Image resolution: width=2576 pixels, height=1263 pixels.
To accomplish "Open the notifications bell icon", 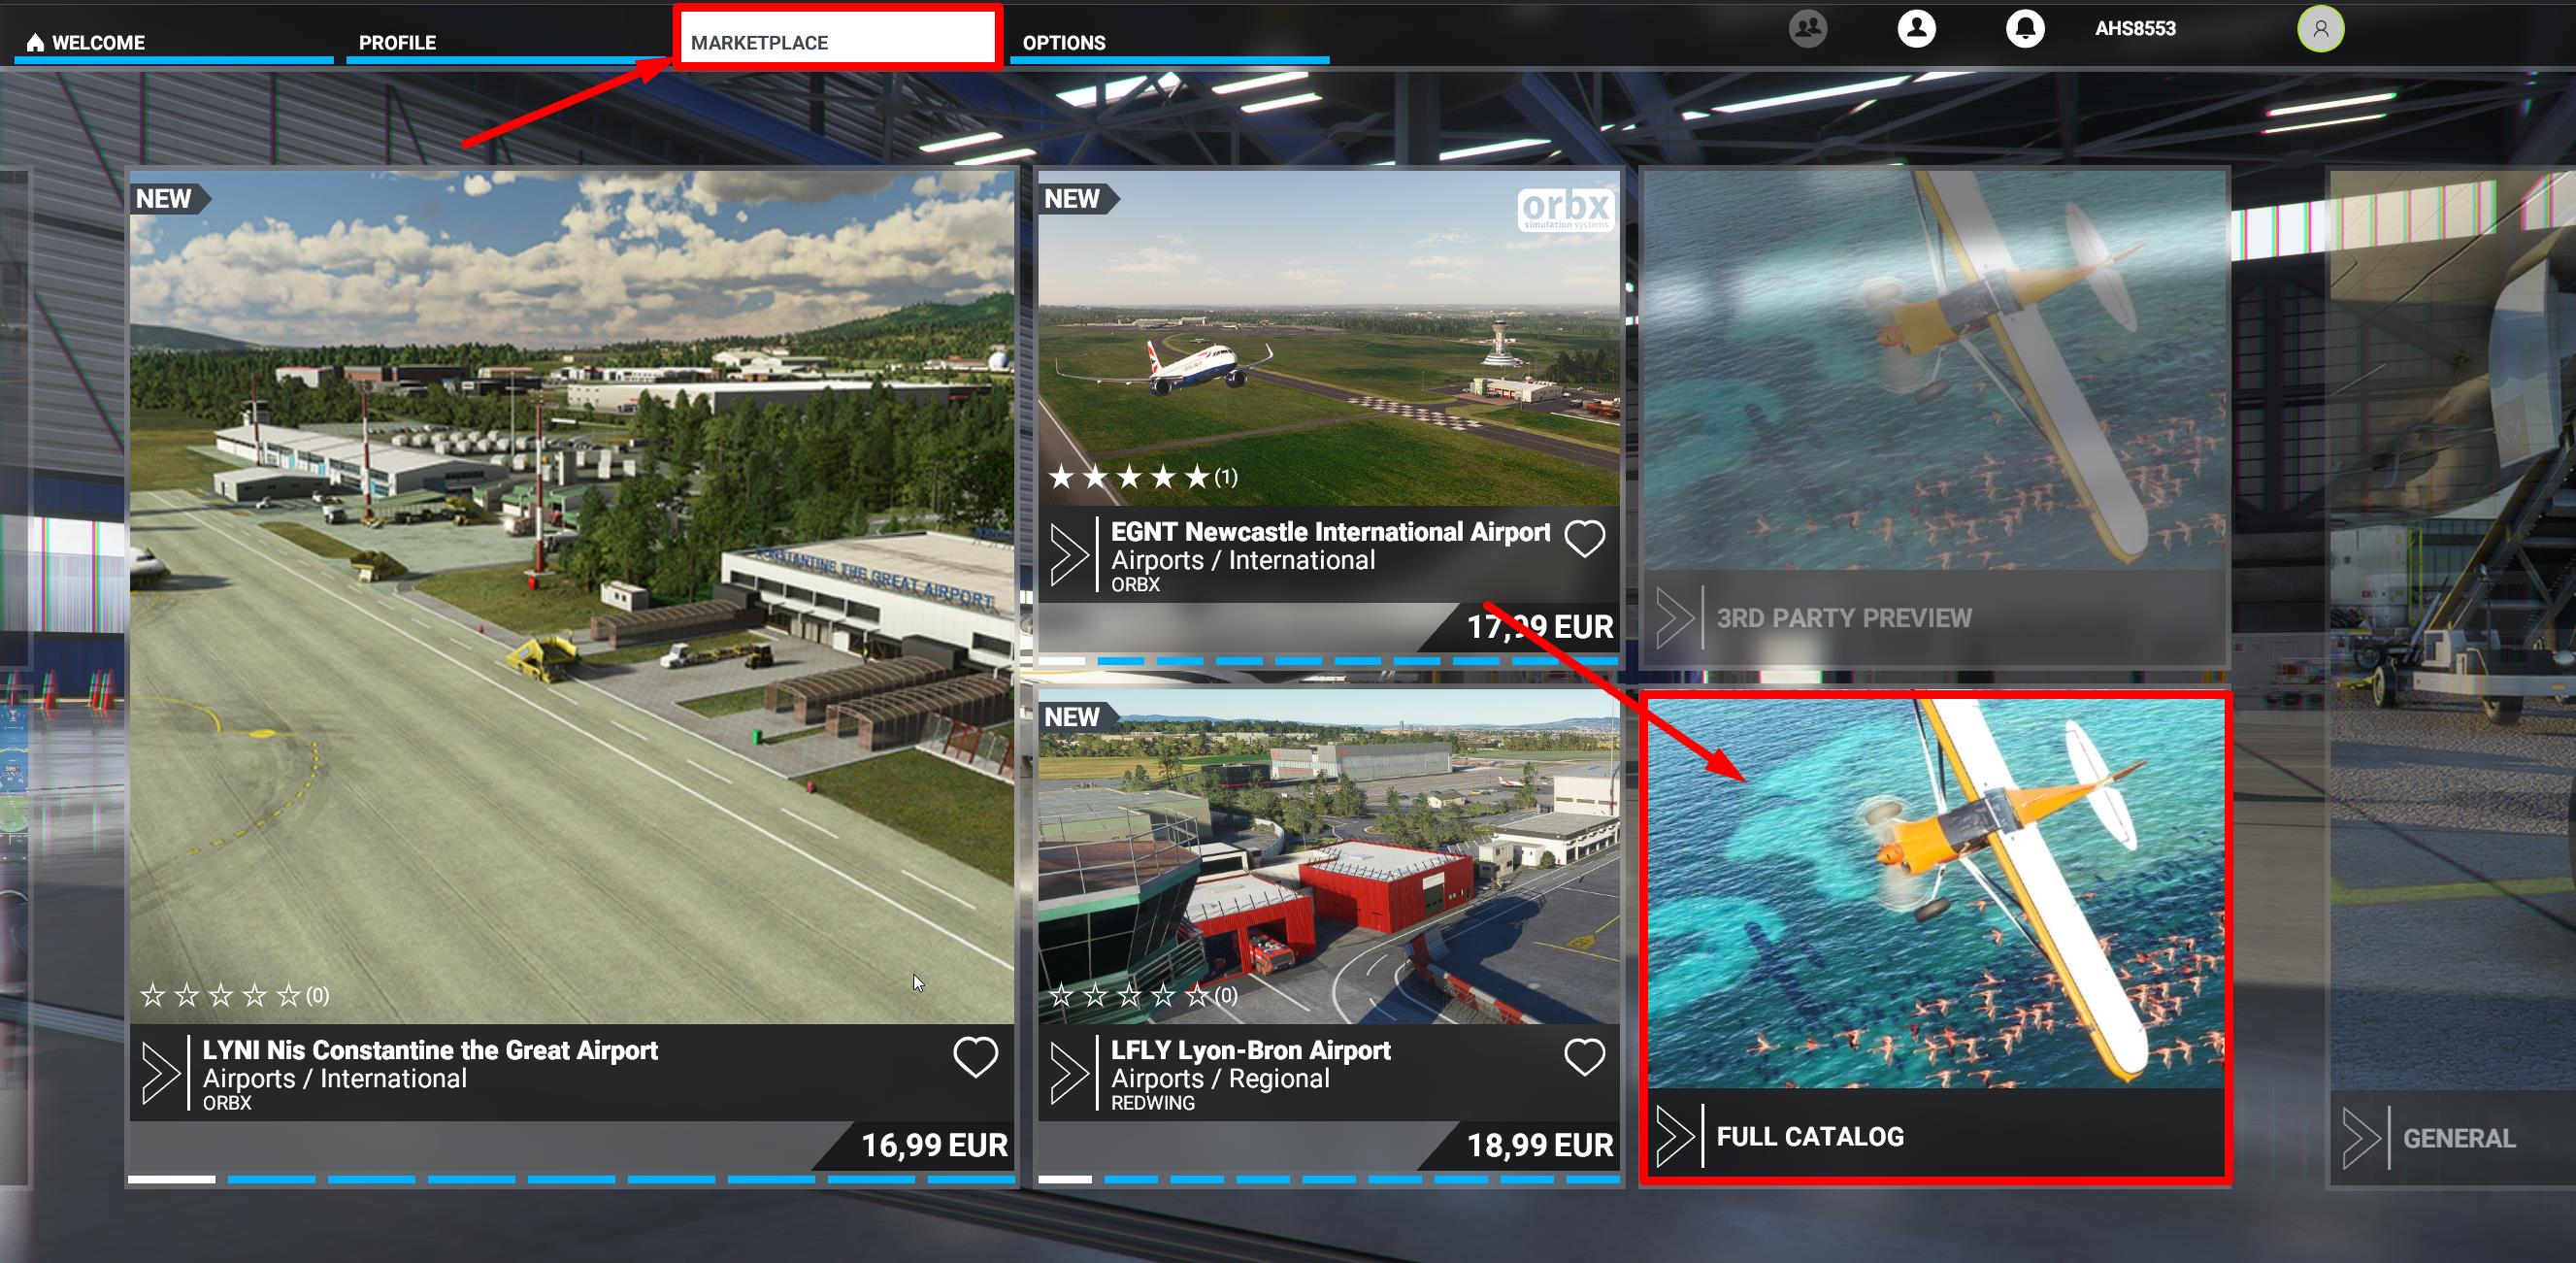I will [x=2025, y=28].
